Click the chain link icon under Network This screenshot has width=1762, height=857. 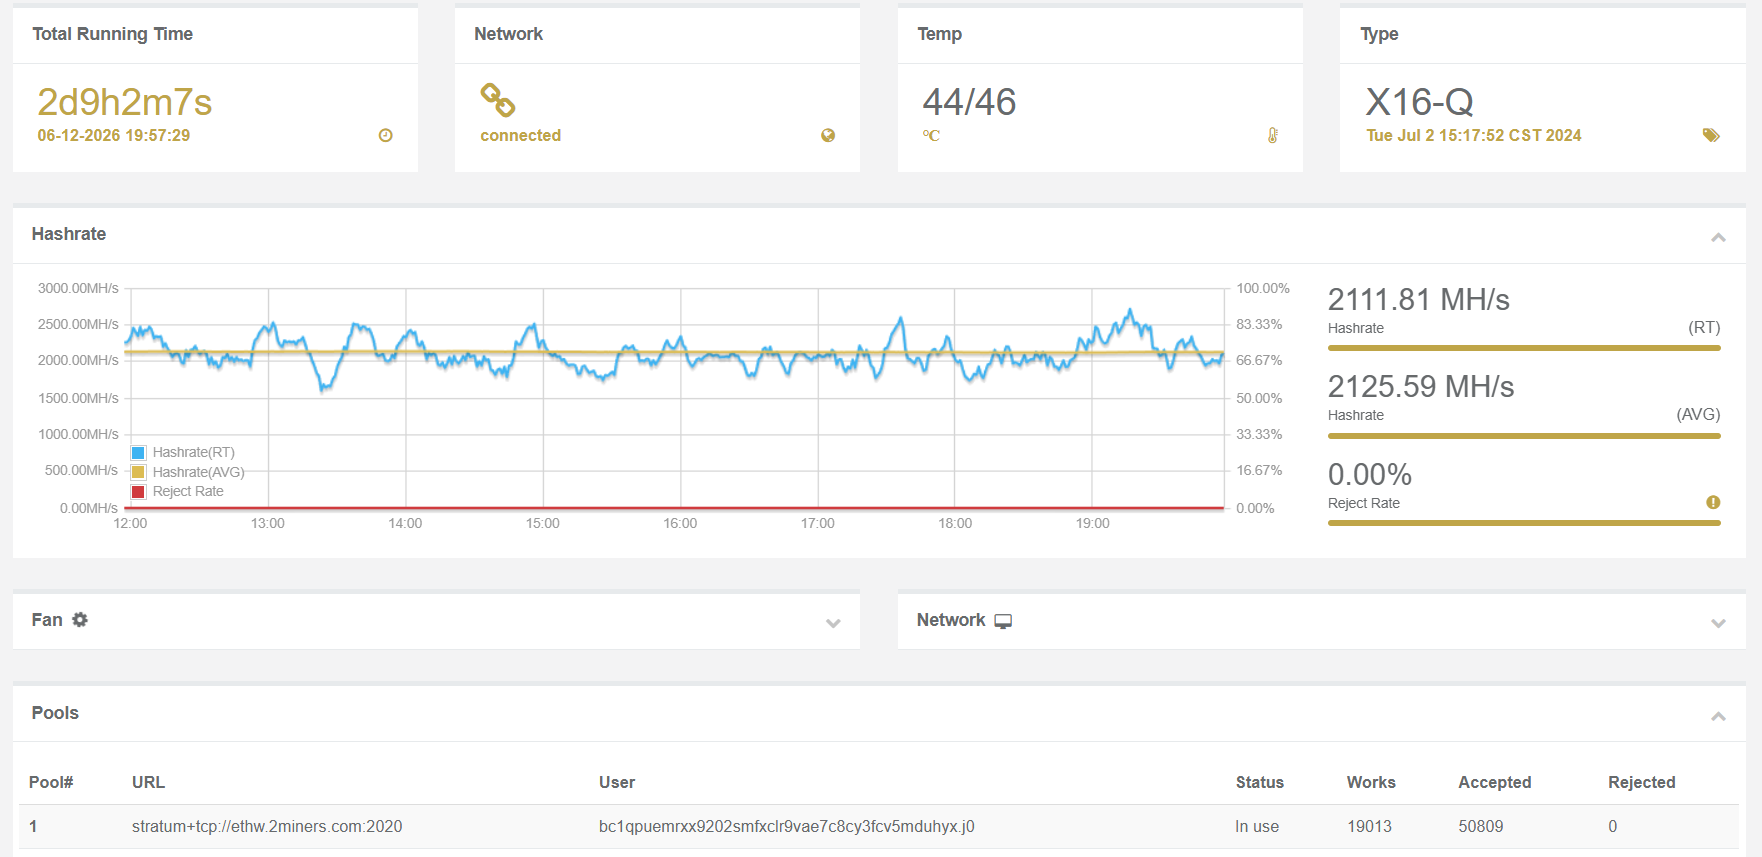[x=498, y=100]
